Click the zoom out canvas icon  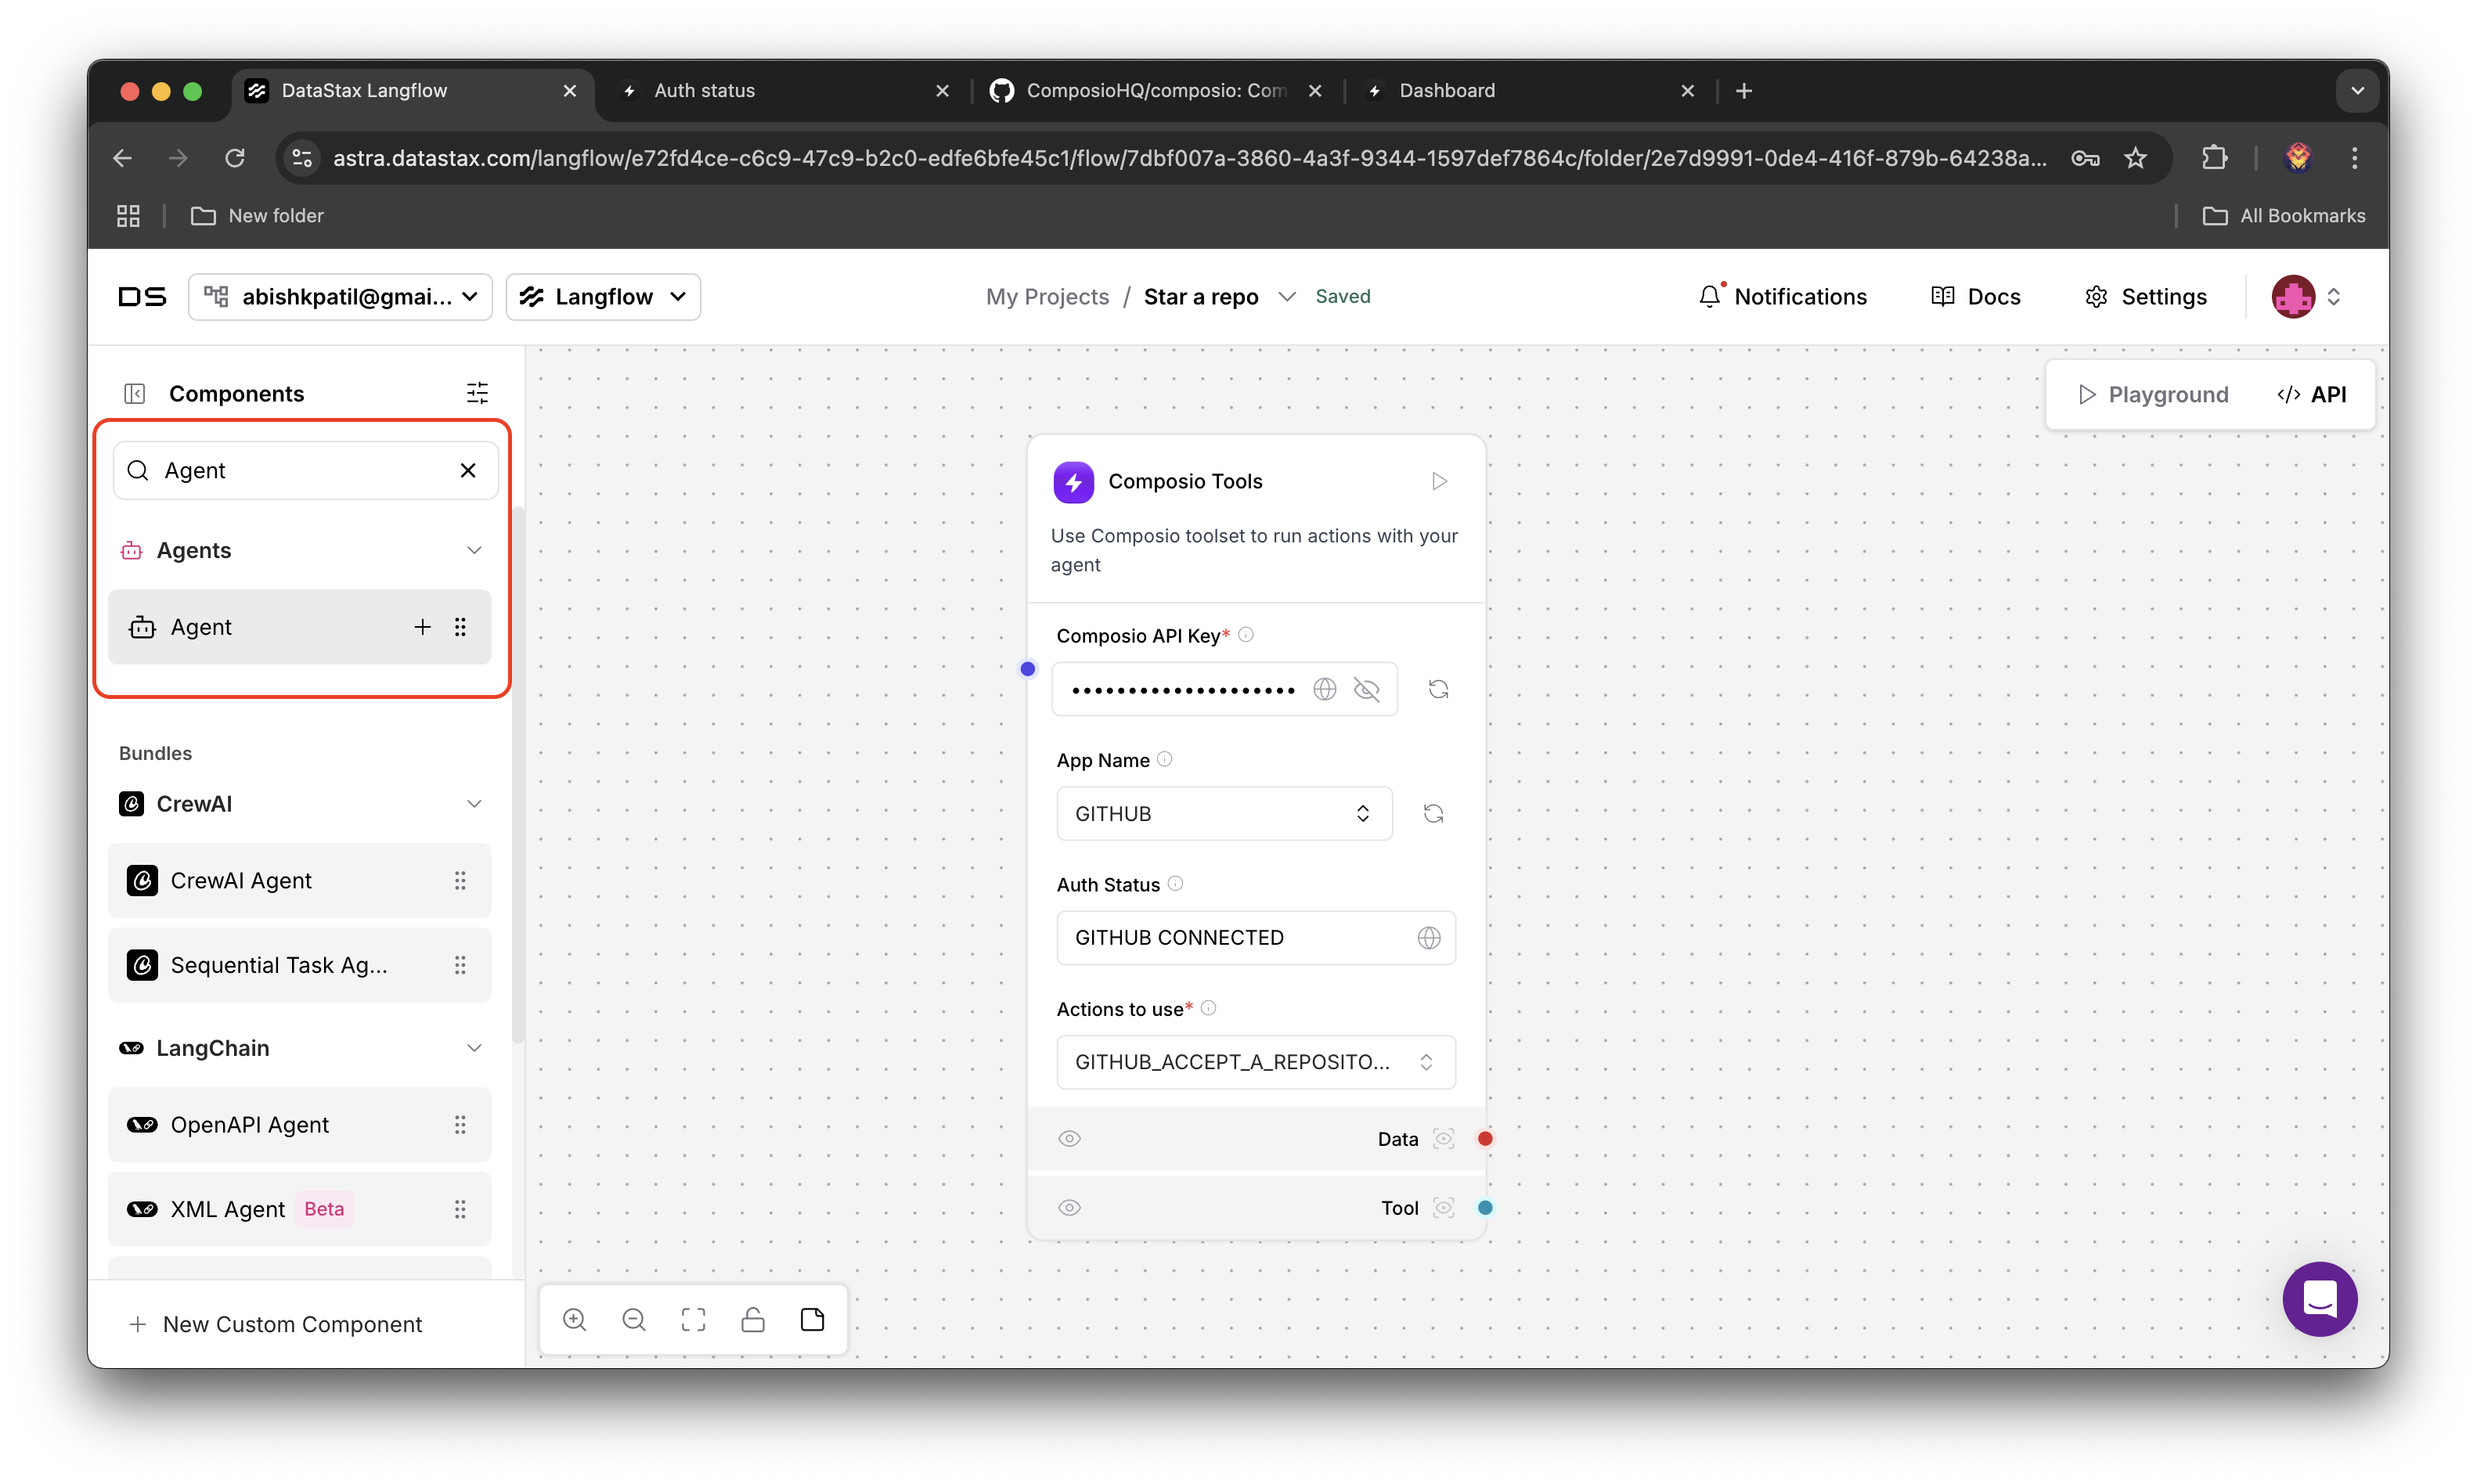pos(634,1320)
